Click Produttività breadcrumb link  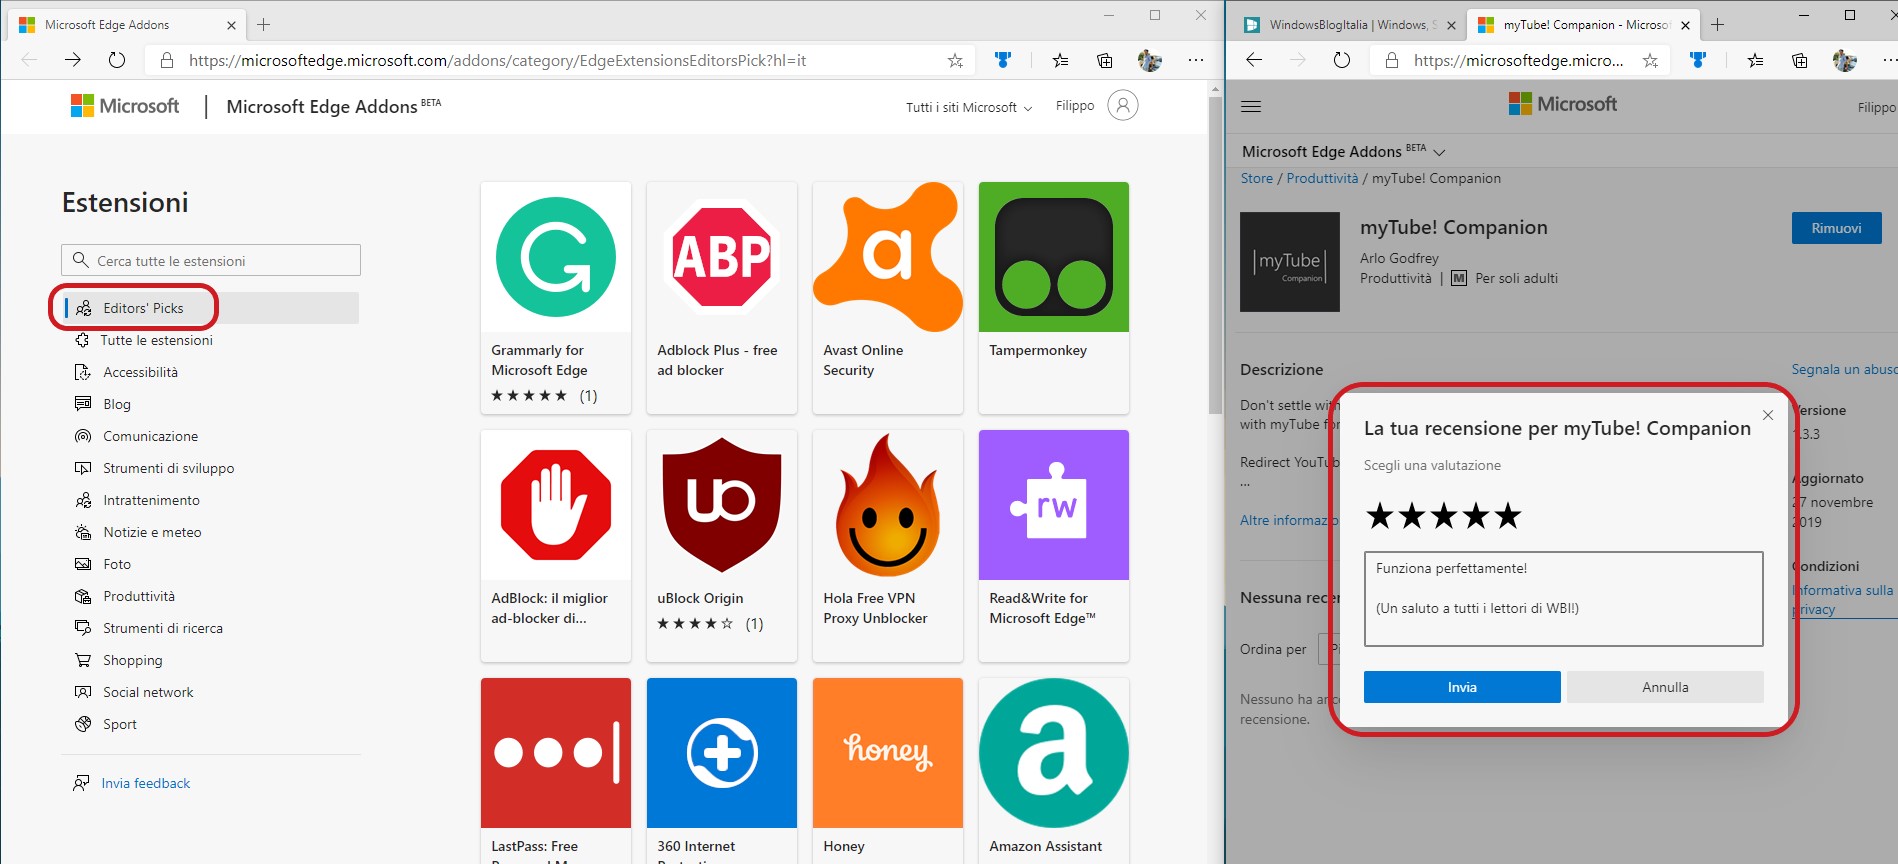click(x=1322, y=178)
